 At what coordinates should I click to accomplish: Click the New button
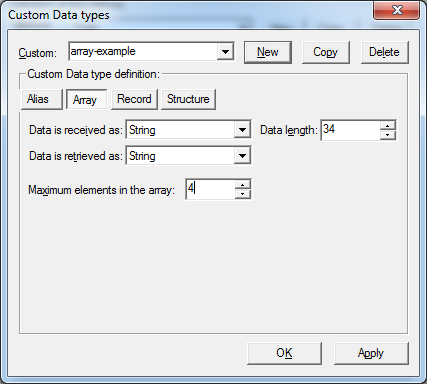[268, 52]
